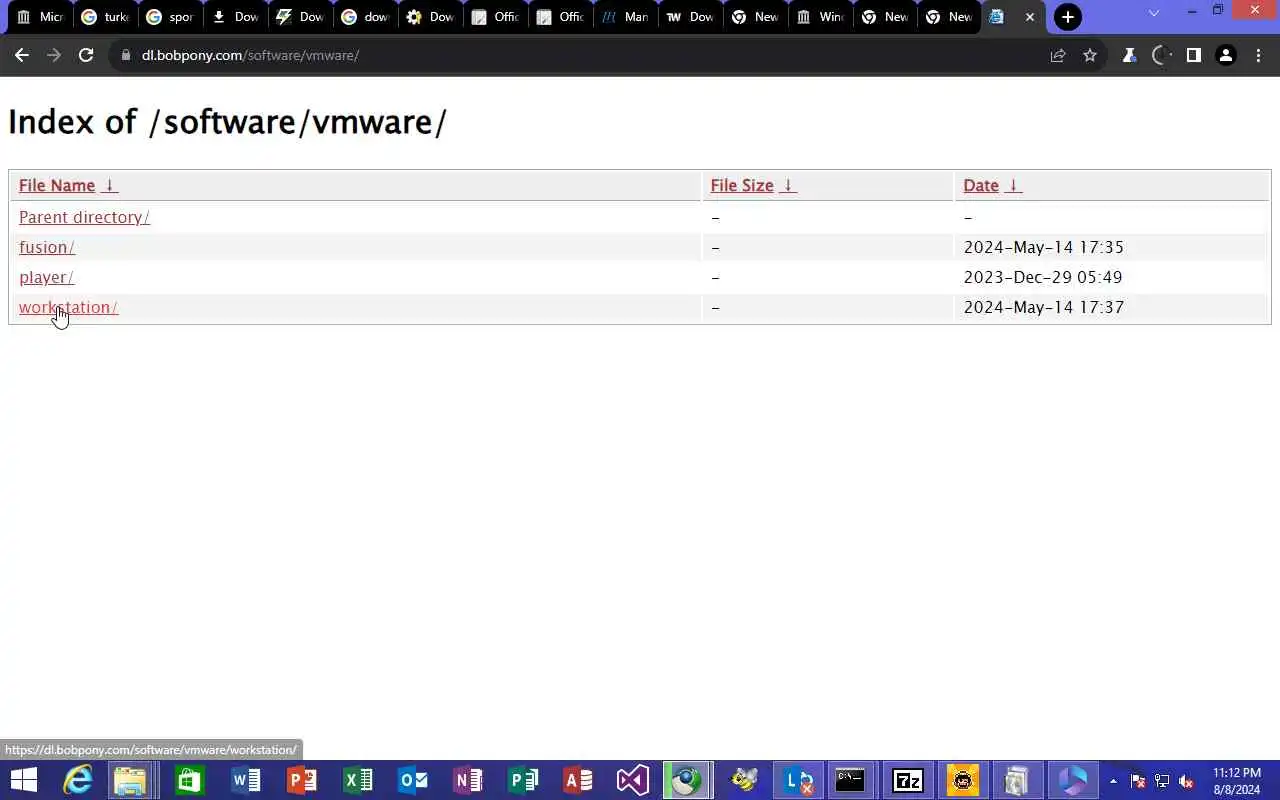This screenshot has width=1280, height=800.
Task: Sort listing by File Size header
Action: tap(742, 185)
